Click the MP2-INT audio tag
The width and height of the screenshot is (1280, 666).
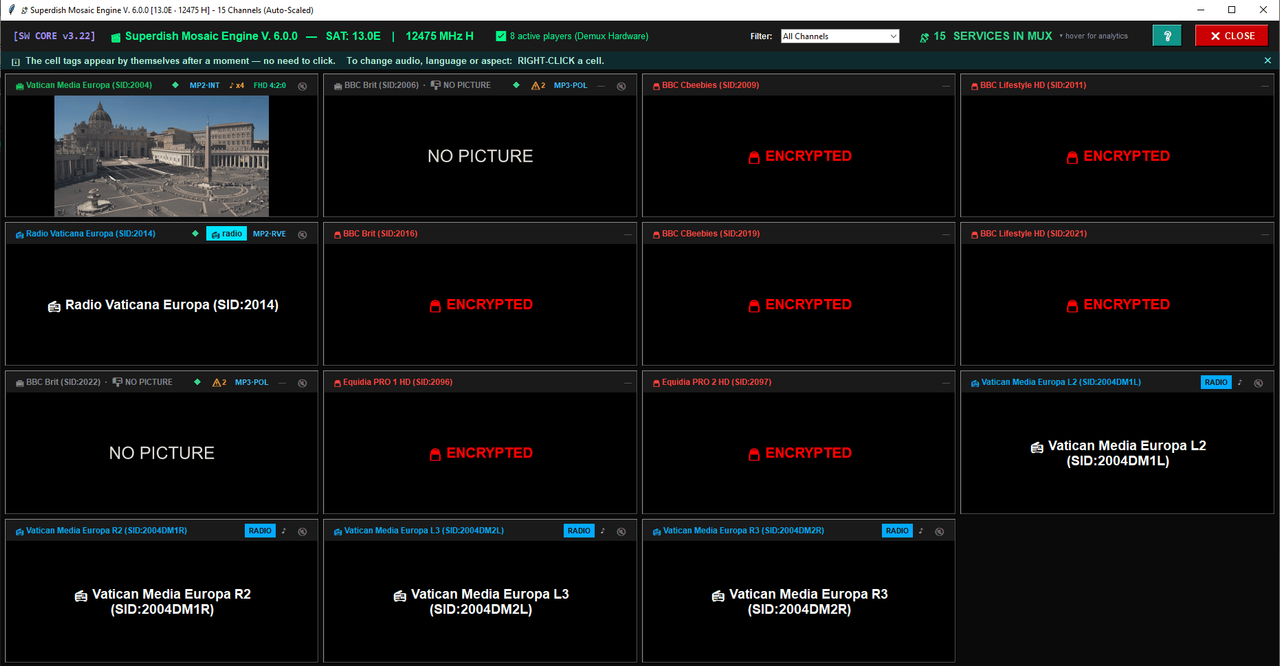205,86
